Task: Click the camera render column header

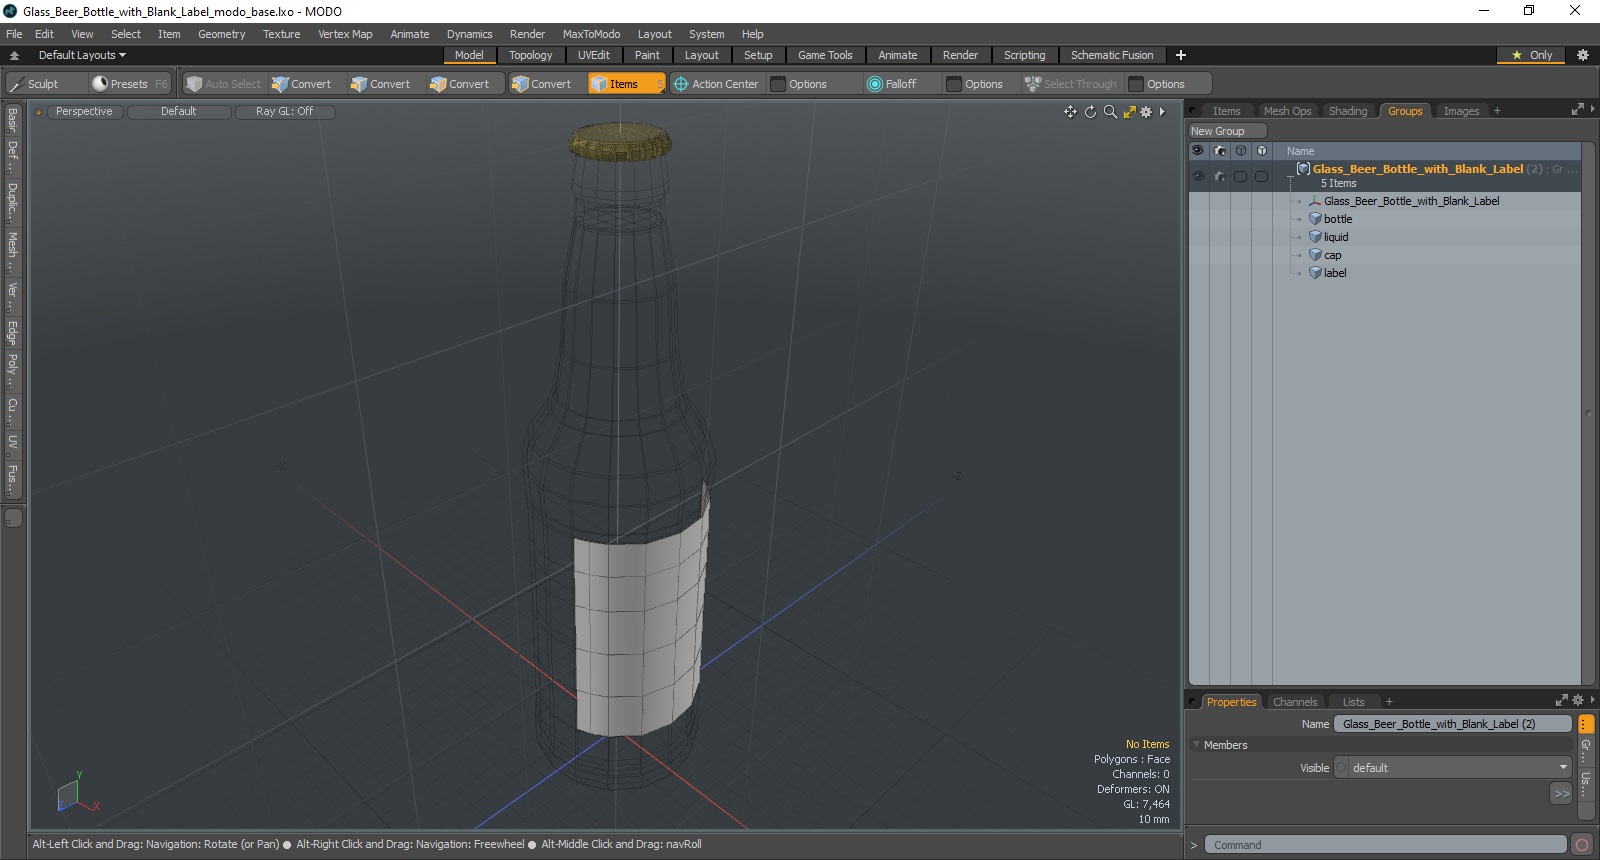Action: [x=1219, y=150]
